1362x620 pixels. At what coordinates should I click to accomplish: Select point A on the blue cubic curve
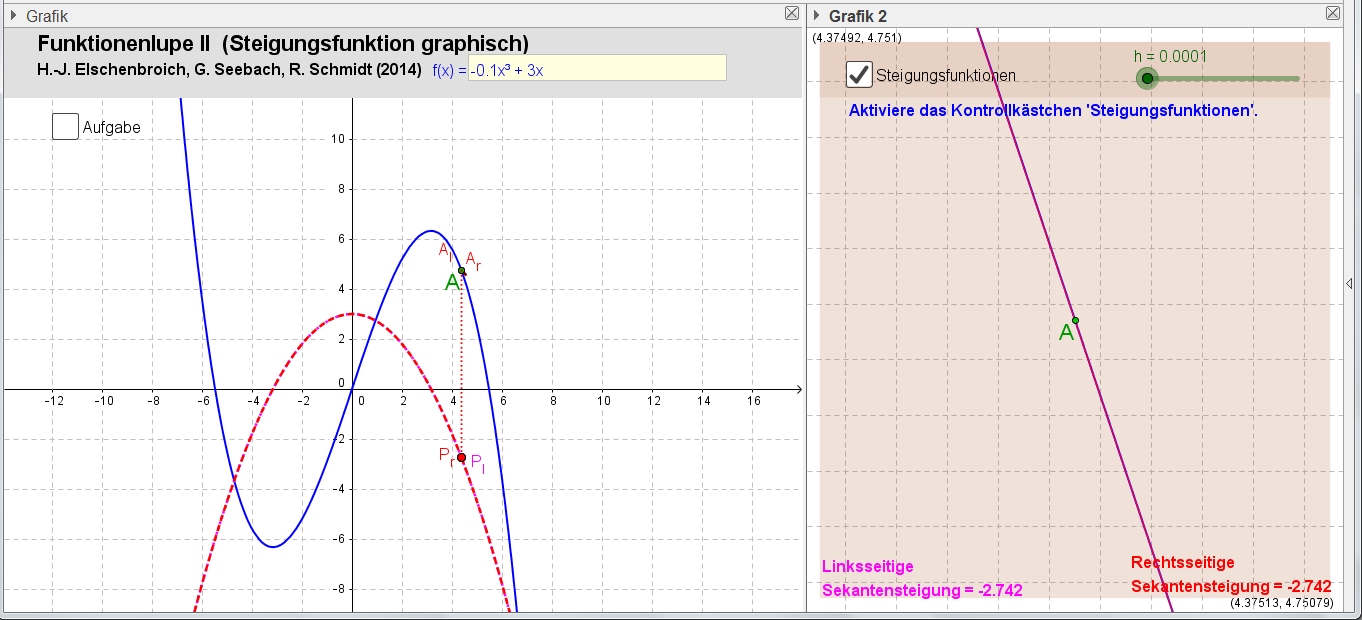click(x=461, y=271)
